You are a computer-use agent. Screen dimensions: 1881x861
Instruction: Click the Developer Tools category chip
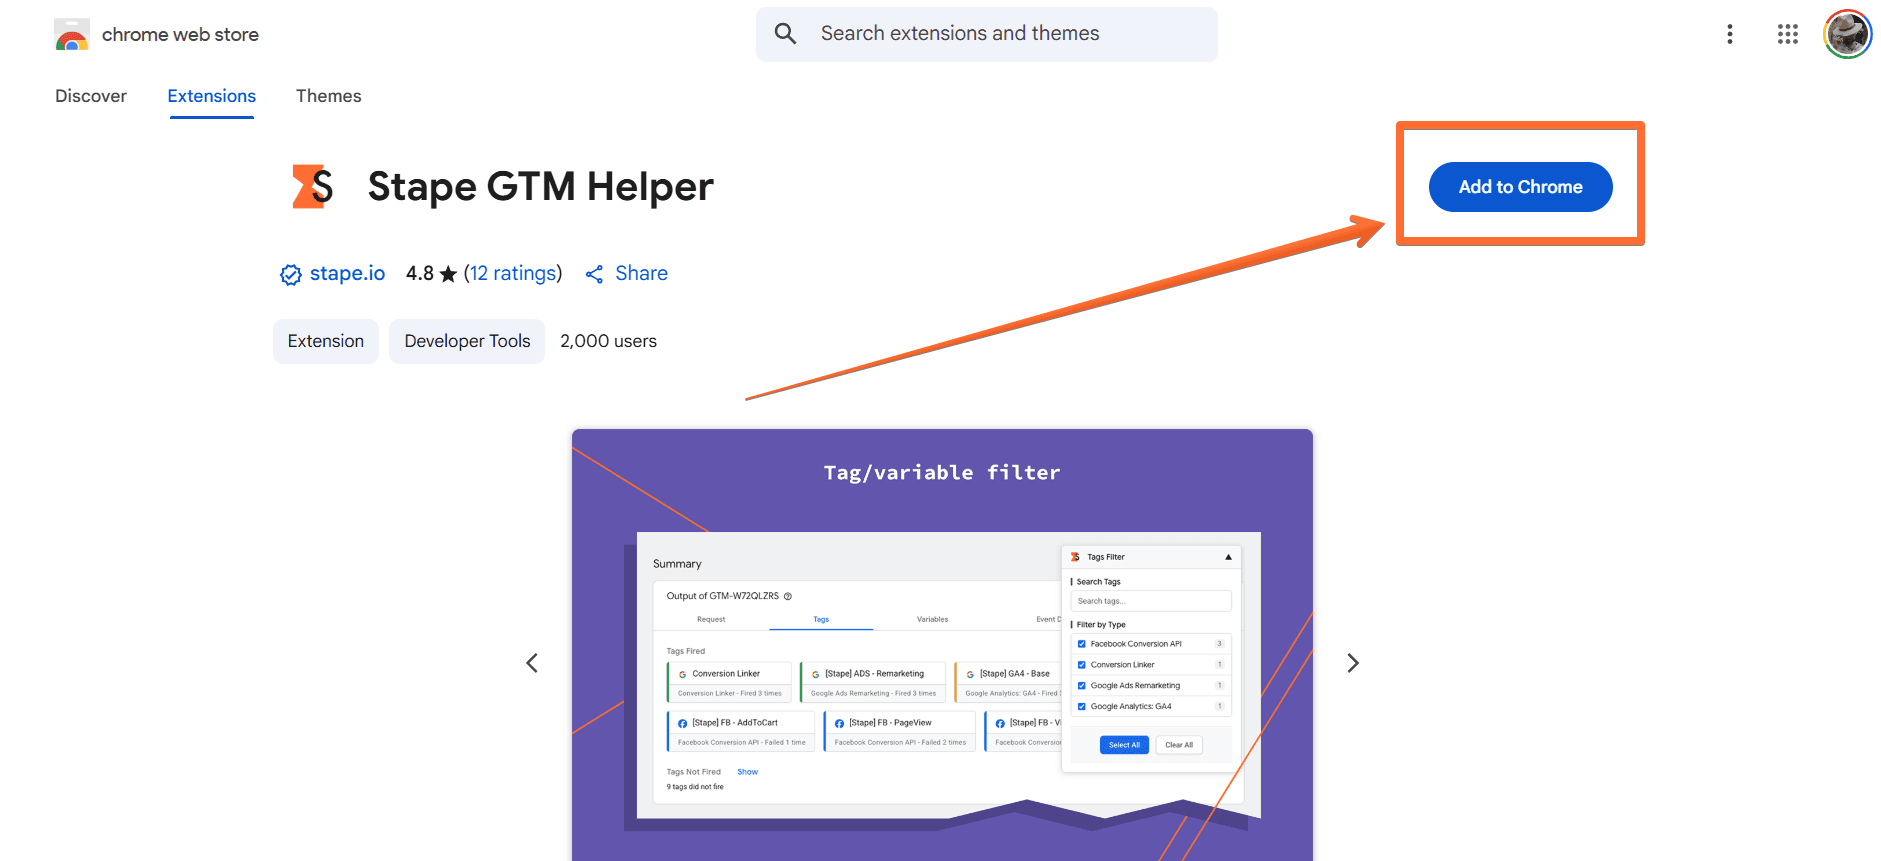(x=467, y=341)
